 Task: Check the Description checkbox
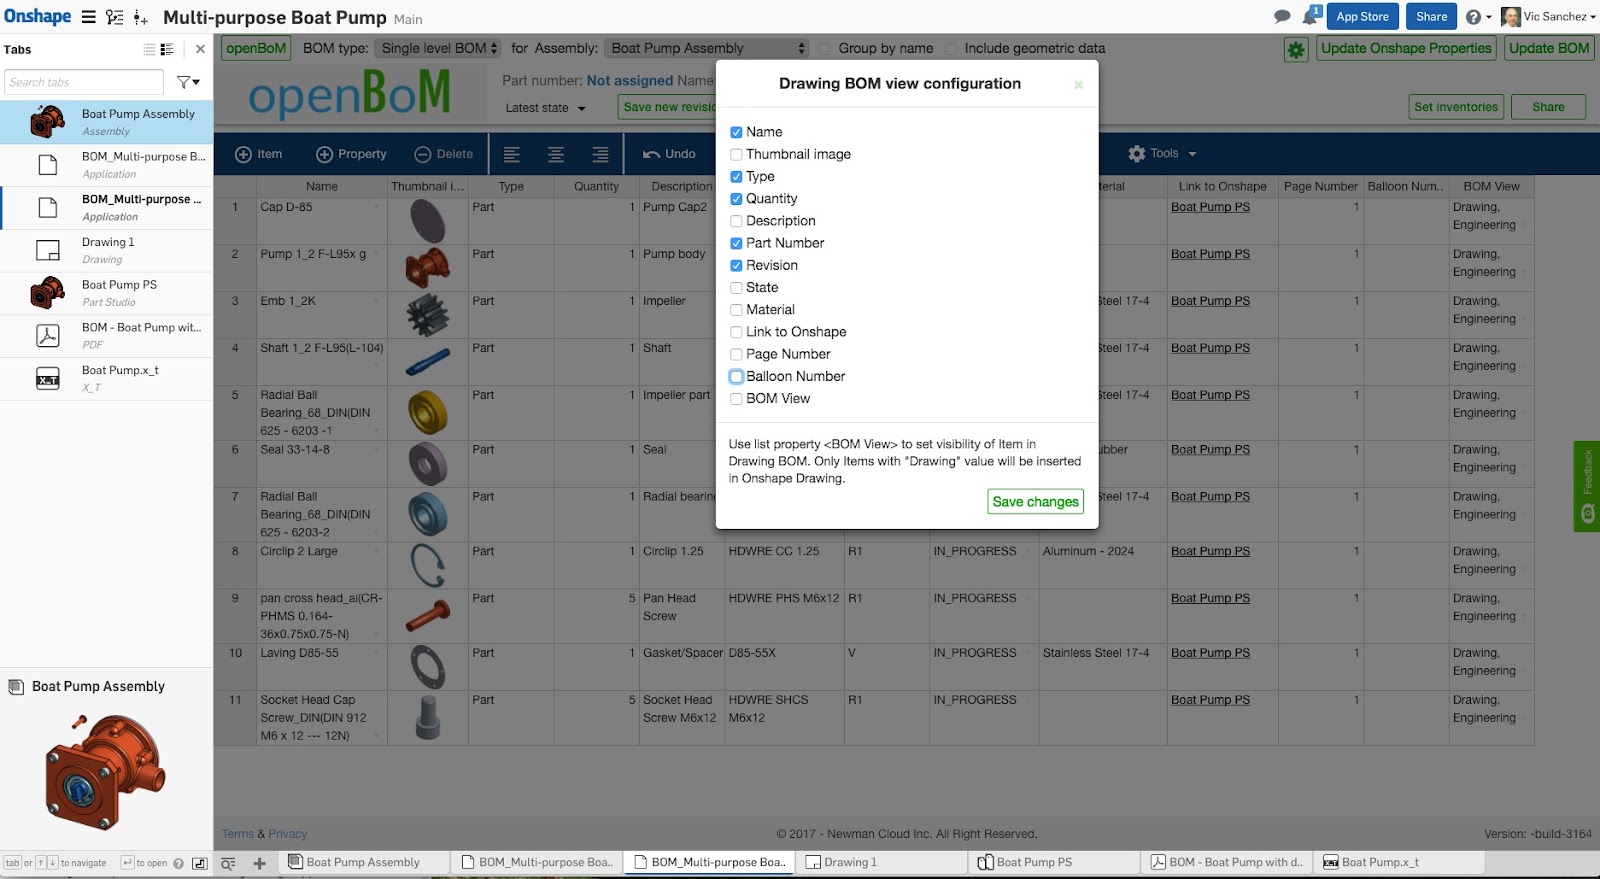pyautogui.click(x=736, y=221)
